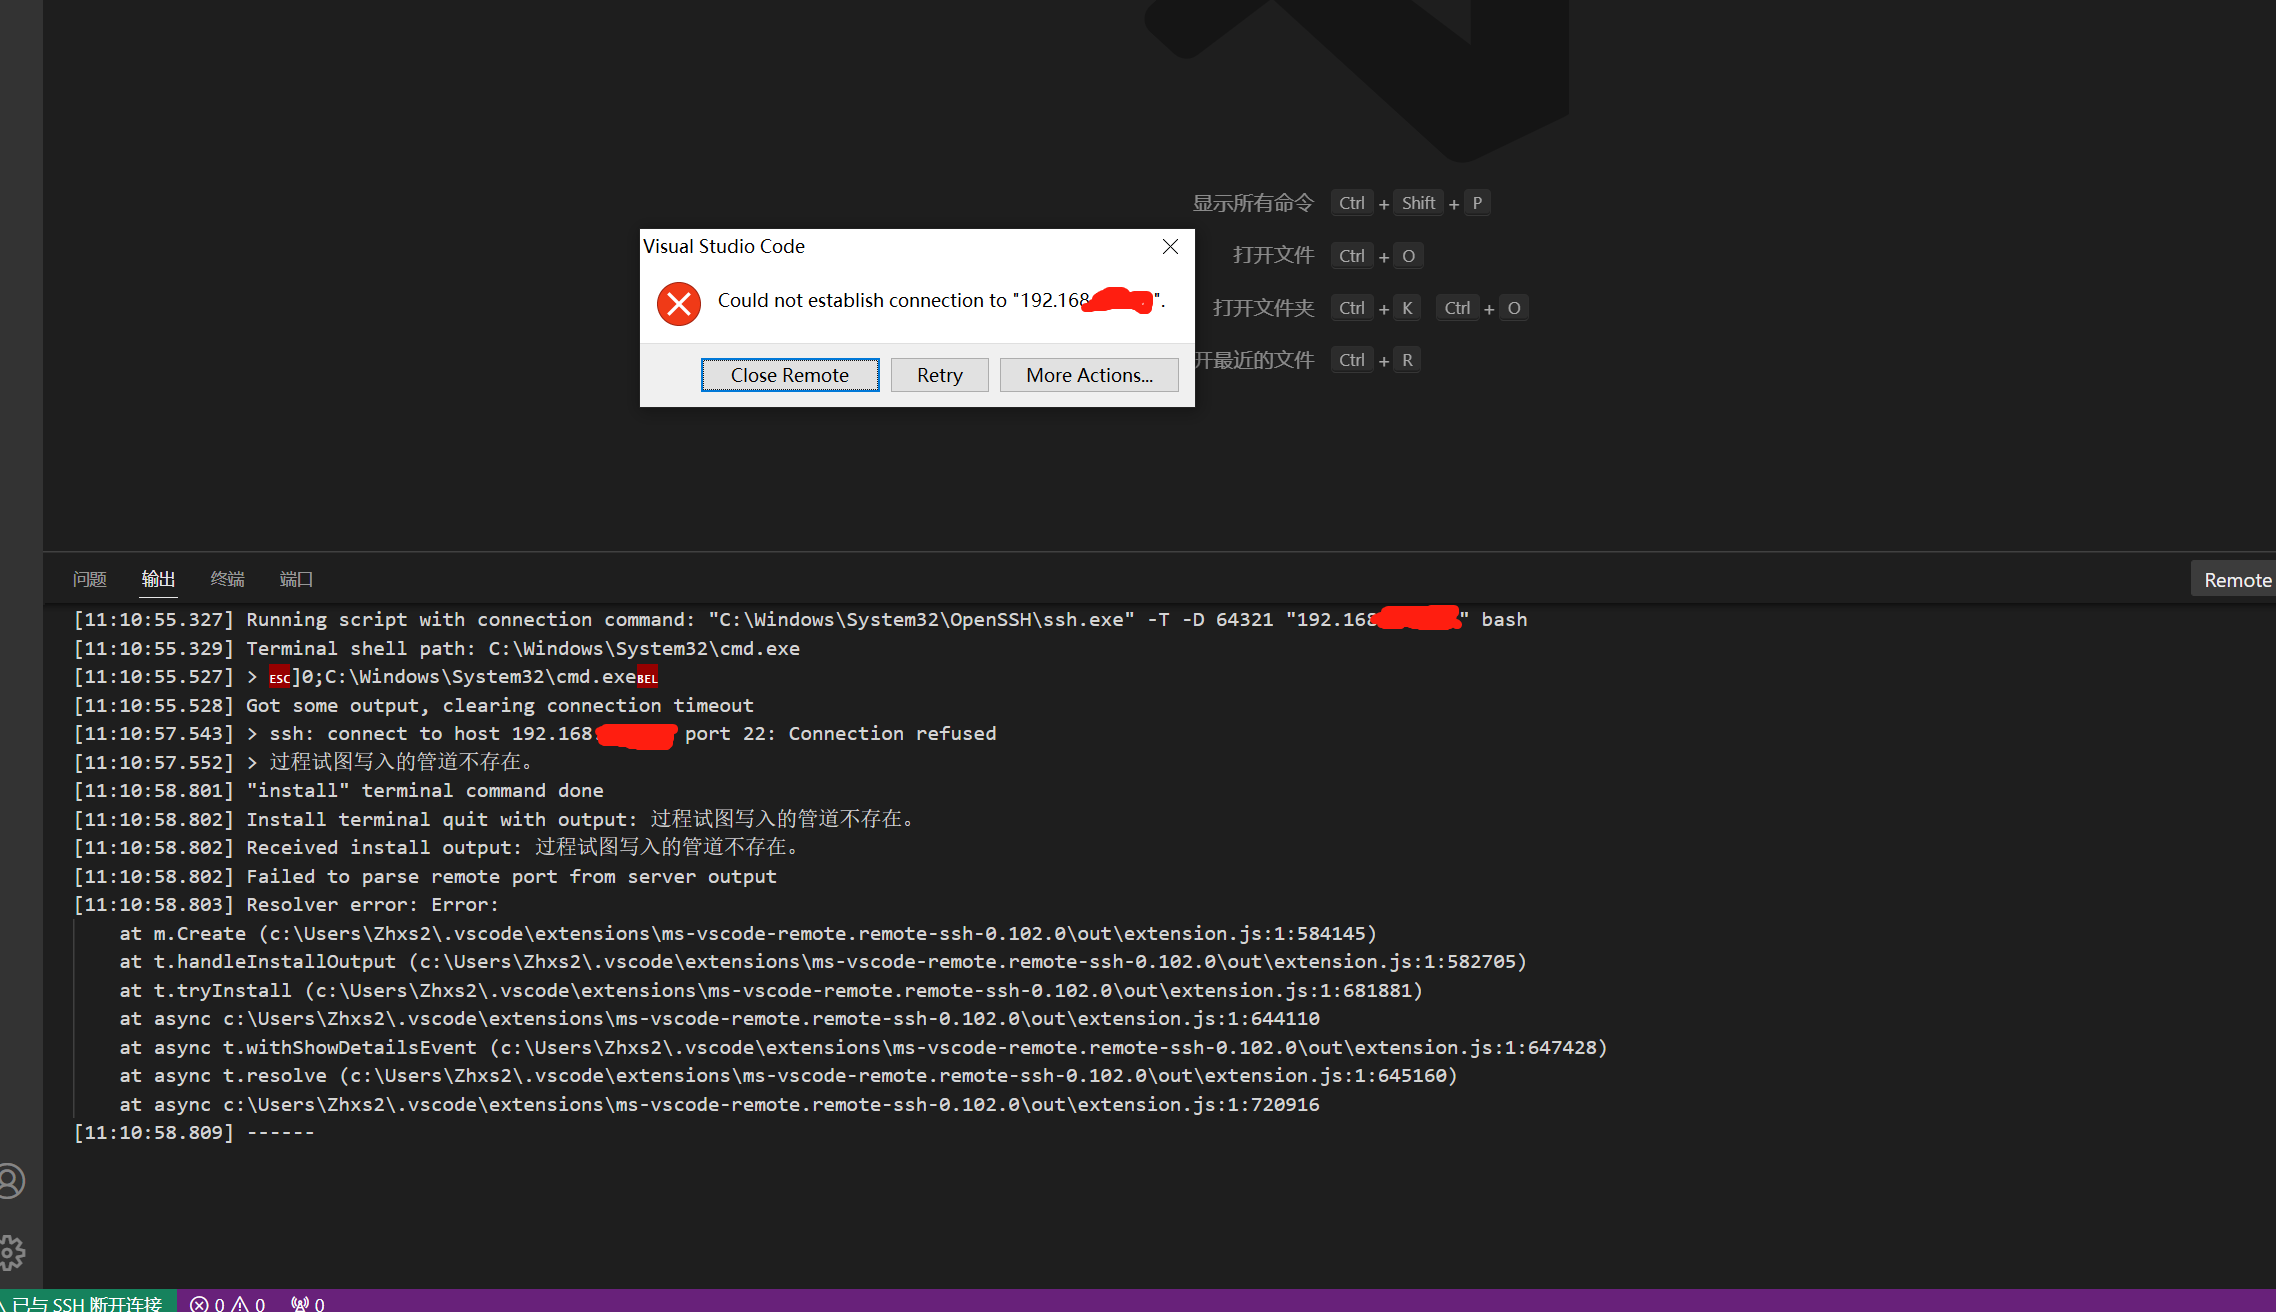
Task: Open the Manage gear icon
Action: point(11,1252)
